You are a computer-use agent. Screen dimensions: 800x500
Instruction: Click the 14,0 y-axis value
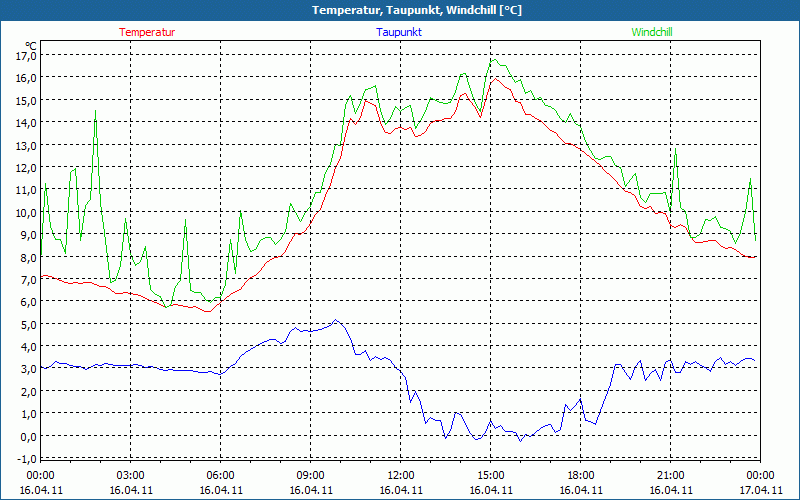point(27,122)
